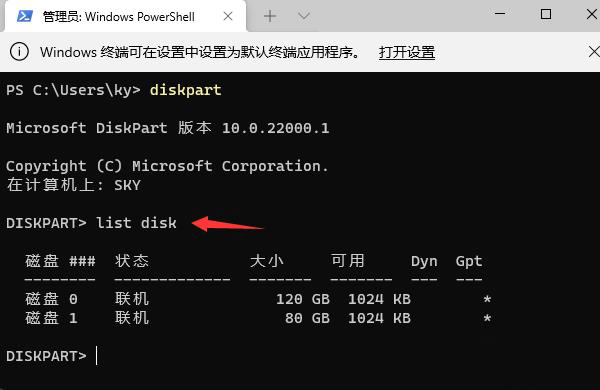Click the 80 GB size value

coord(307,318)
